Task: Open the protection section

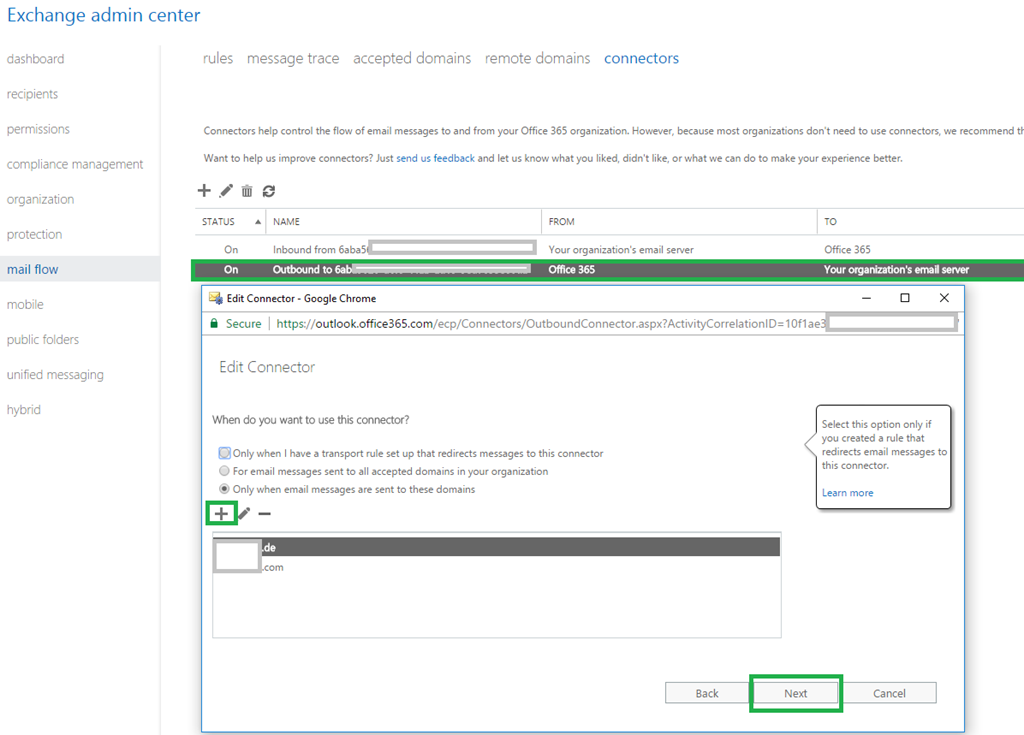Action: pyautogui.click(x=35, y=235)
